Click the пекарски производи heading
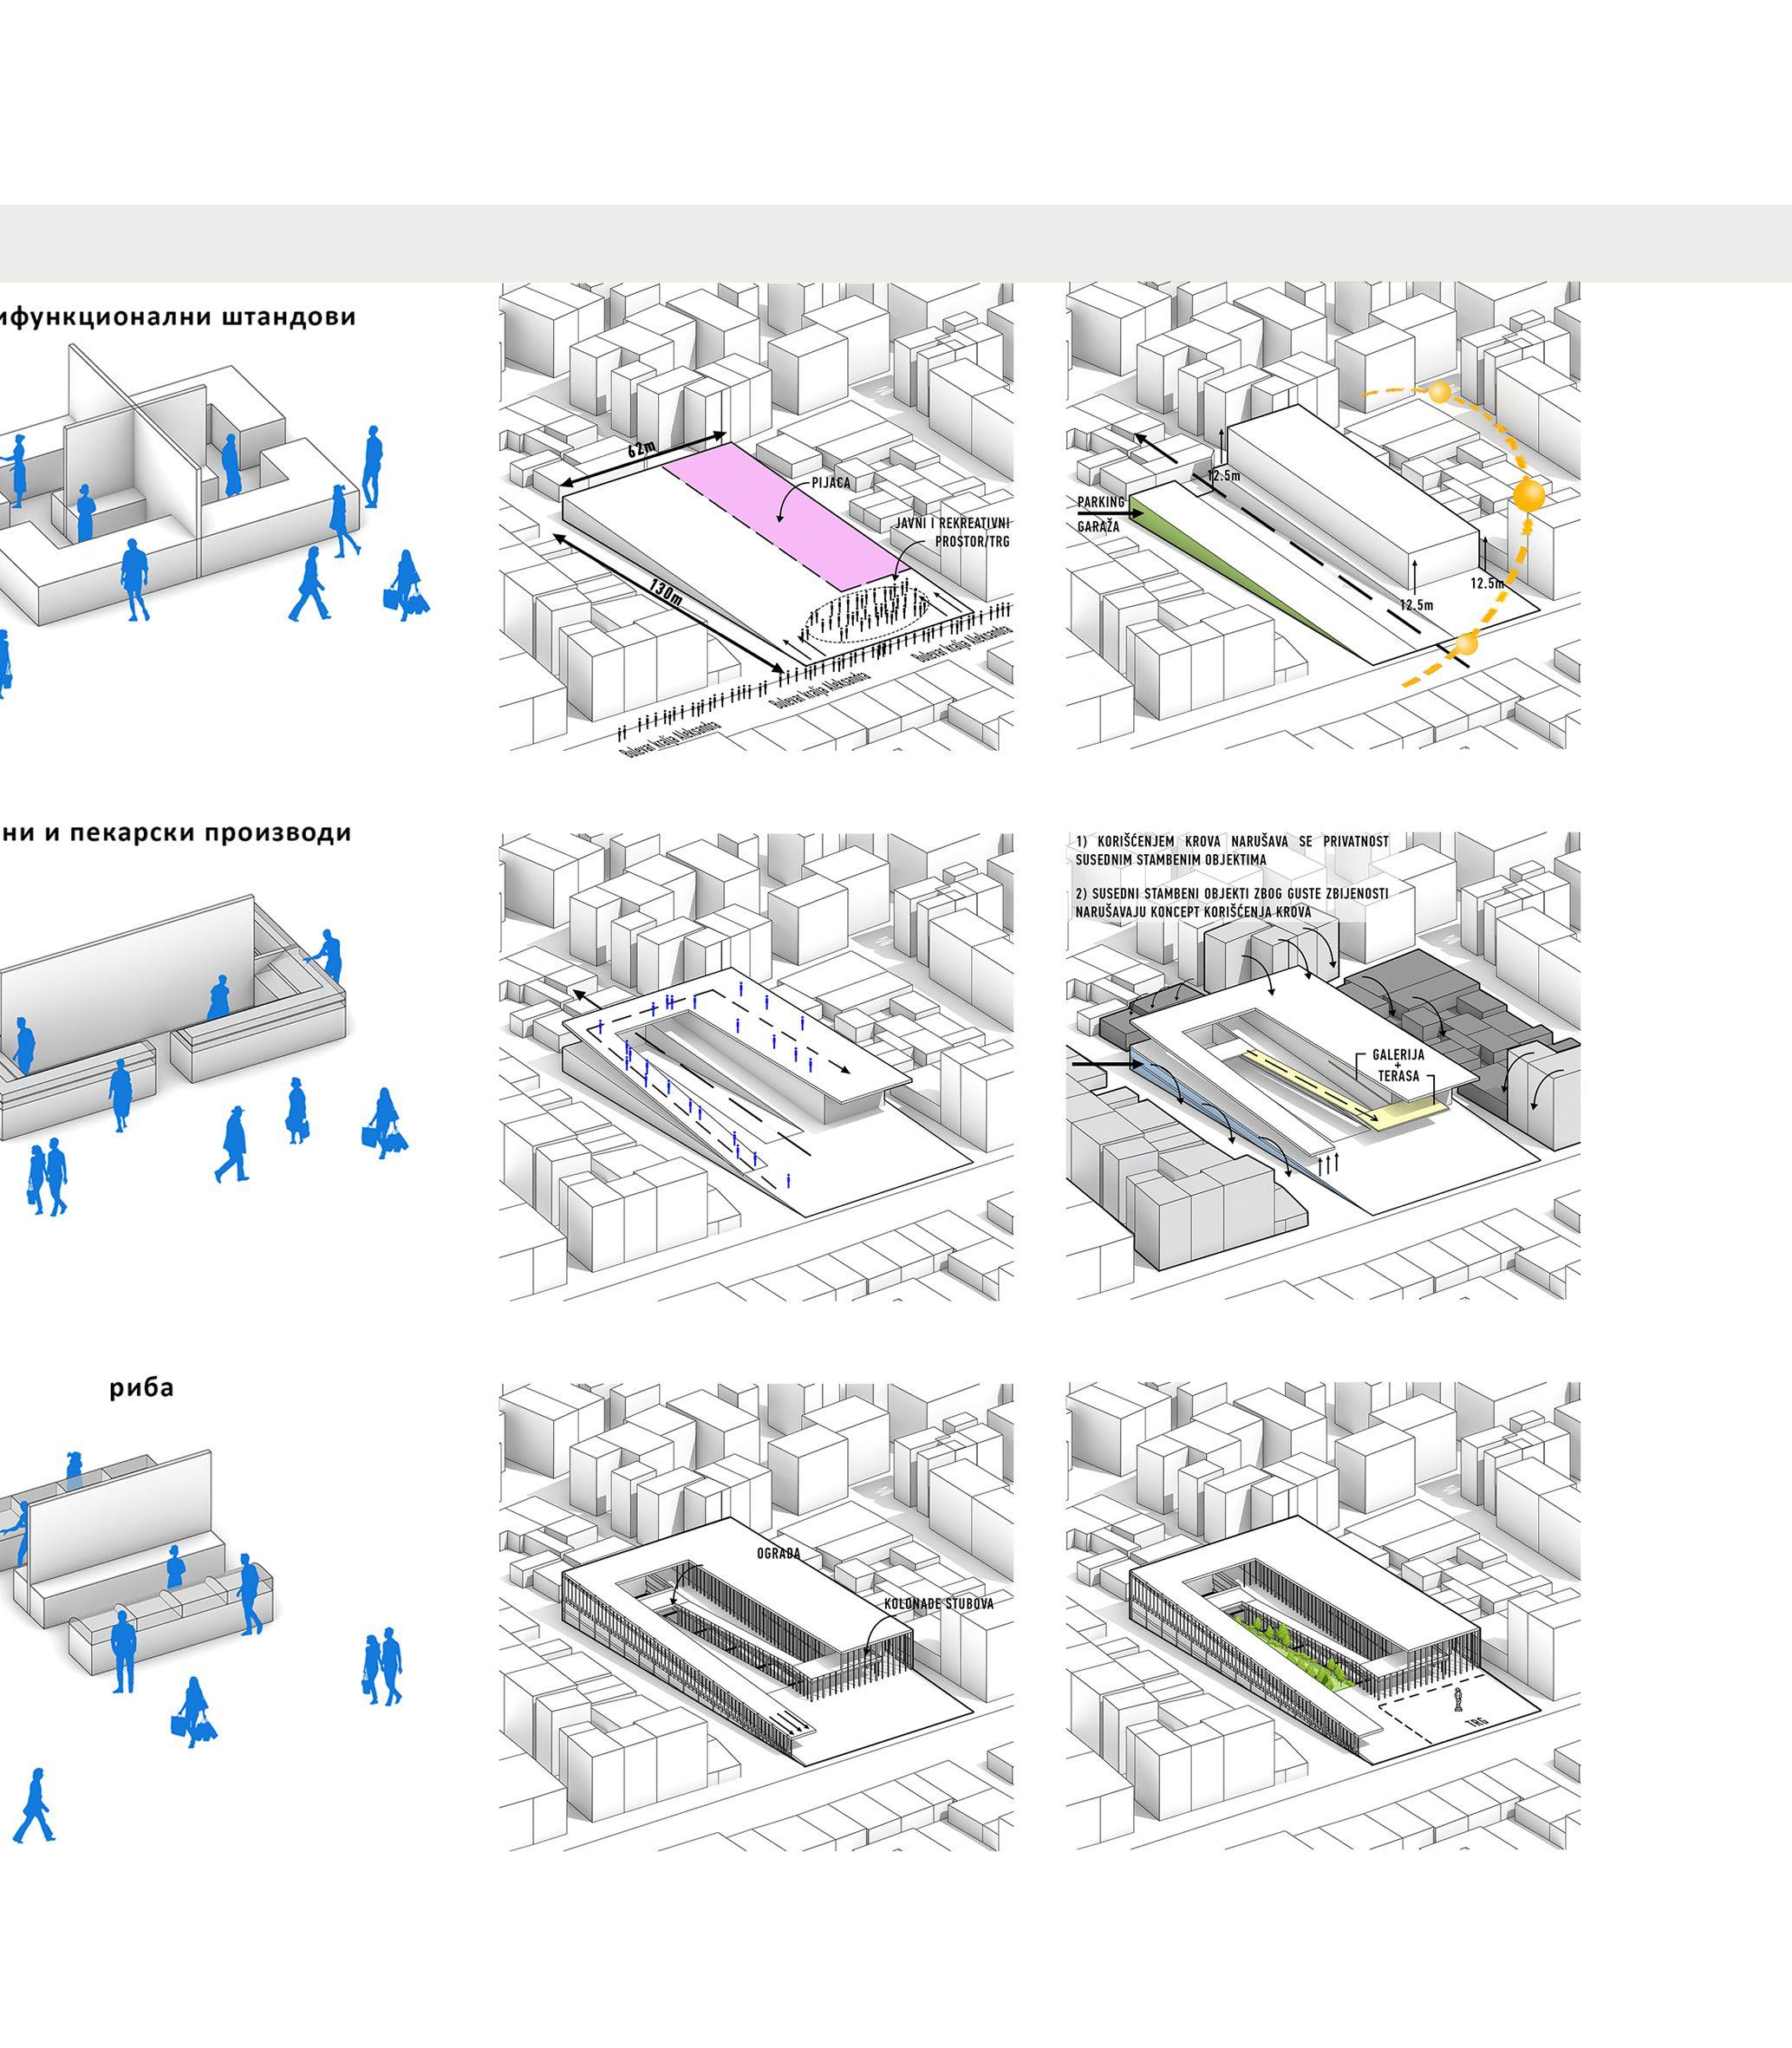The image size is (1792, 2048). (x=181, y=832)
